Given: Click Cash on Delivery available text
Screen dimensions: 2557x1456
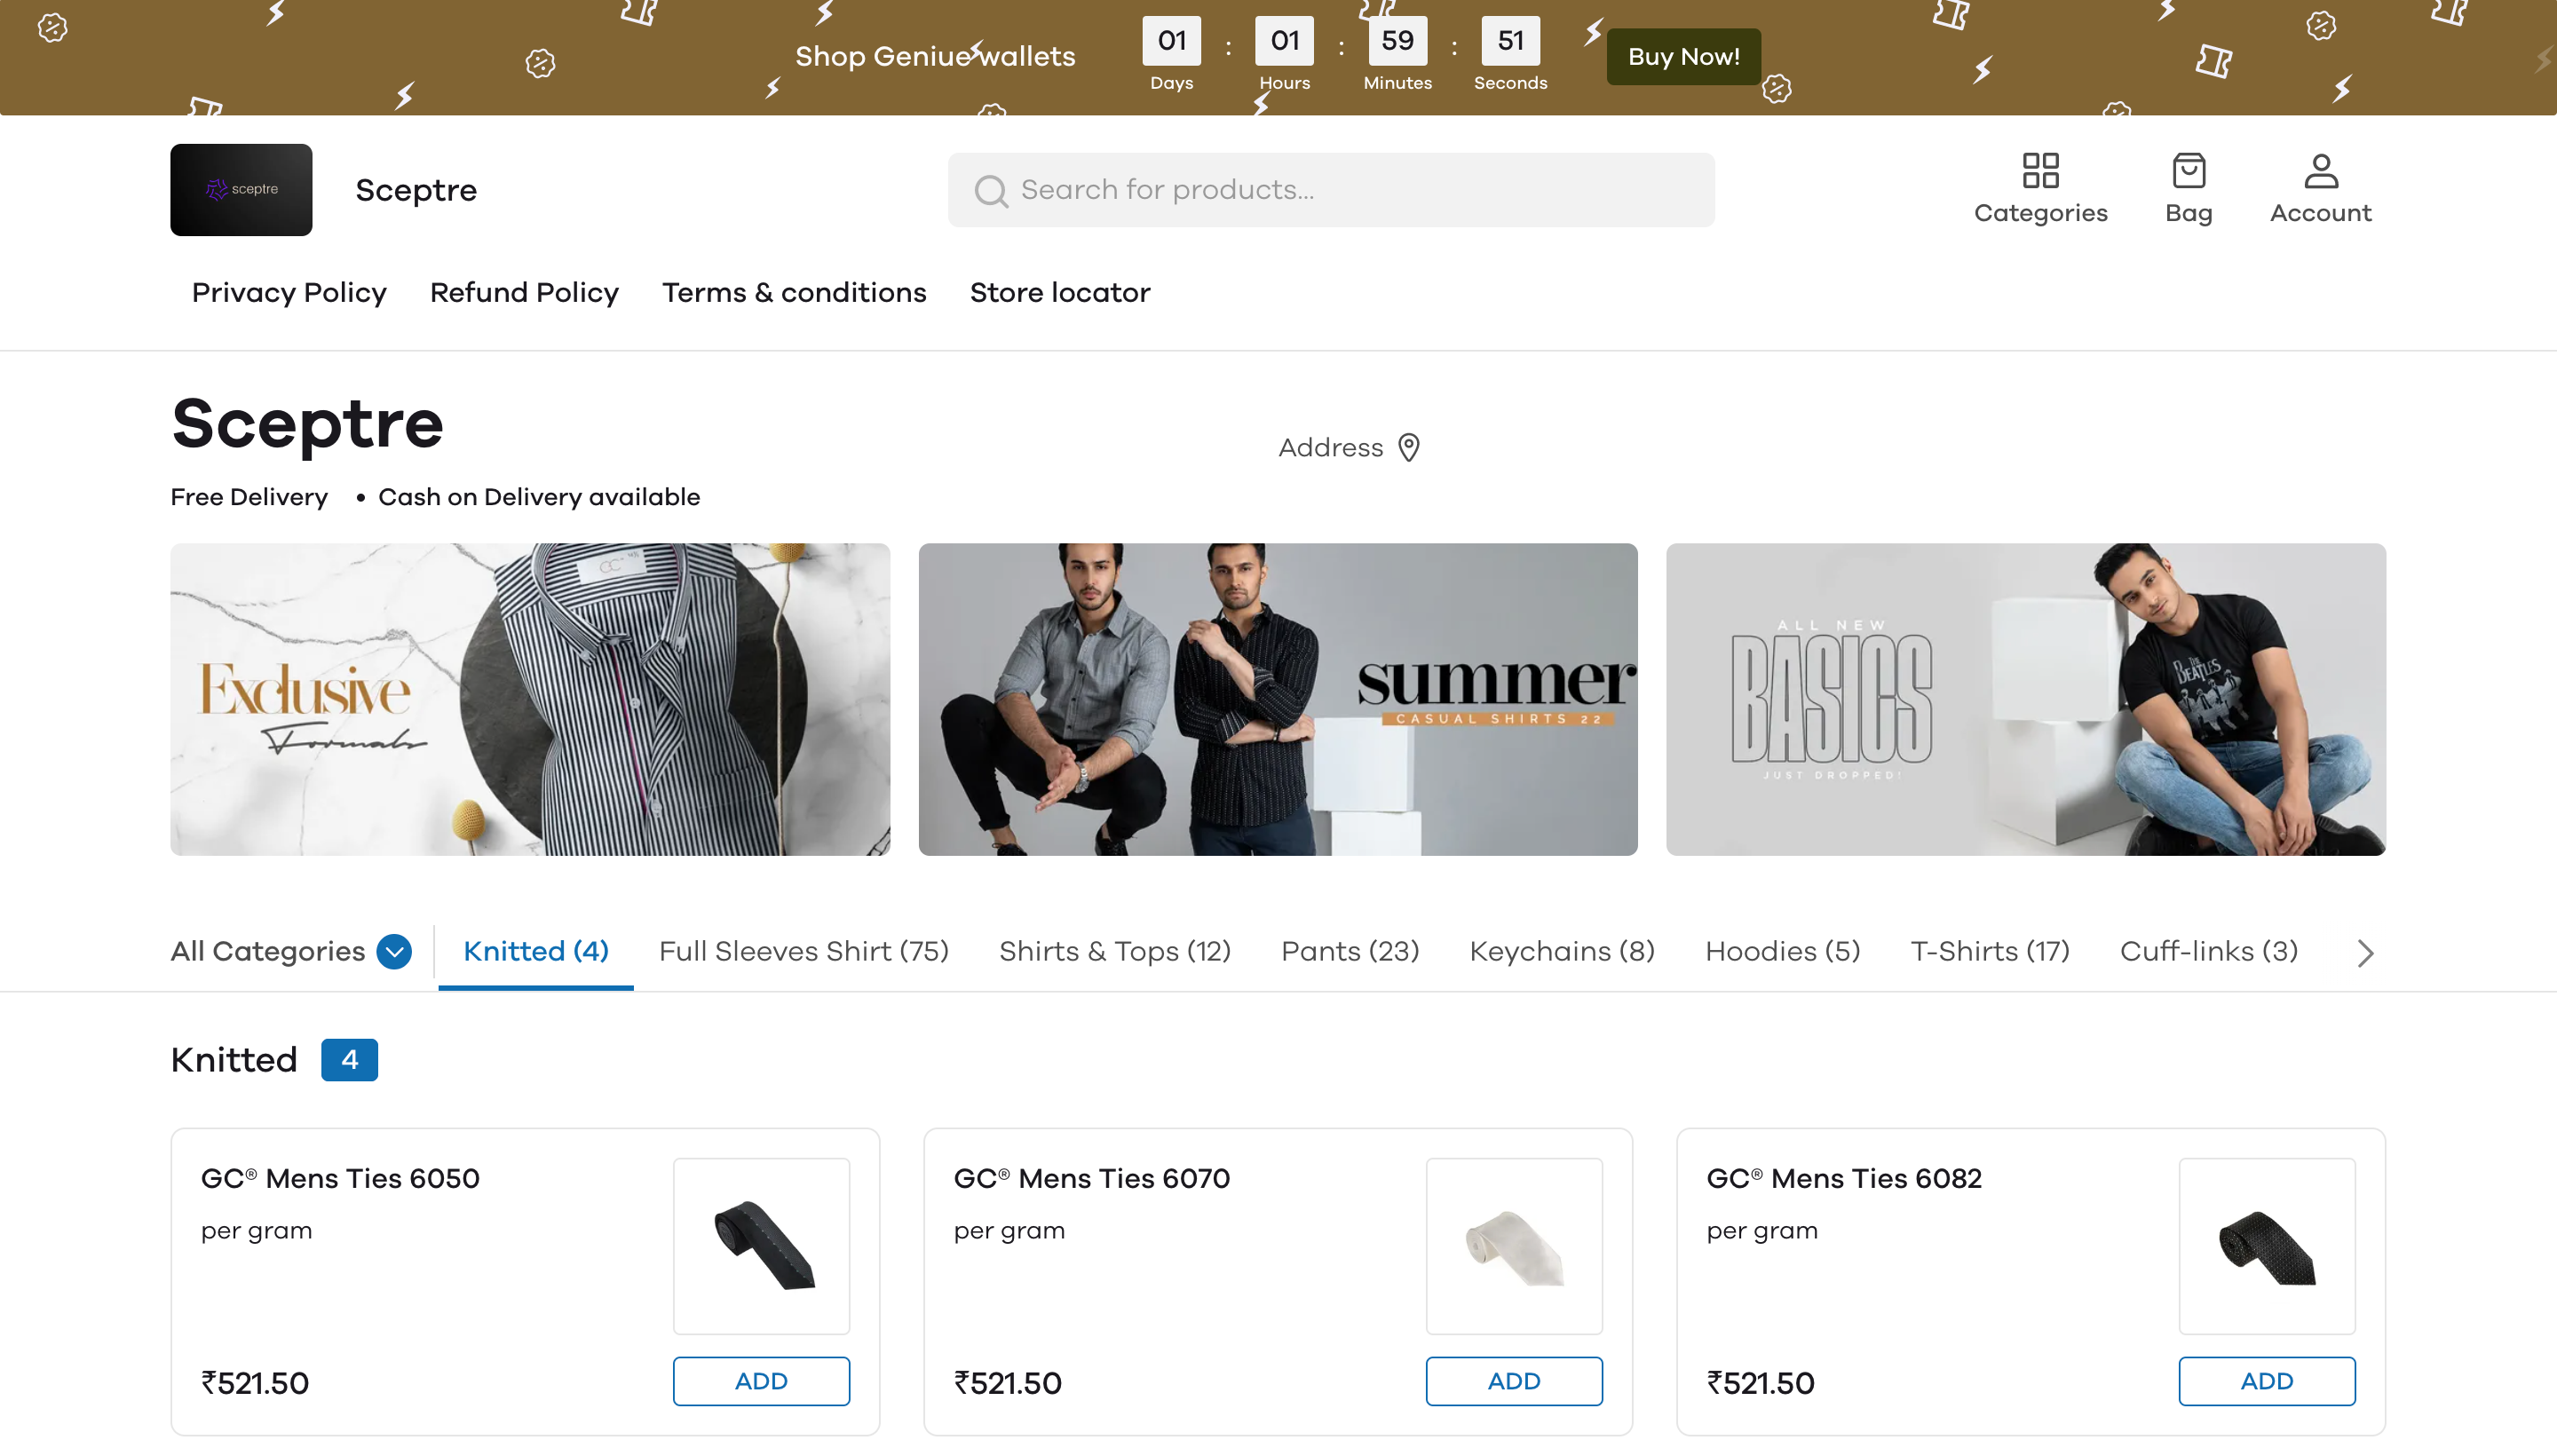Looking at the screenshot, I should 539,497.
